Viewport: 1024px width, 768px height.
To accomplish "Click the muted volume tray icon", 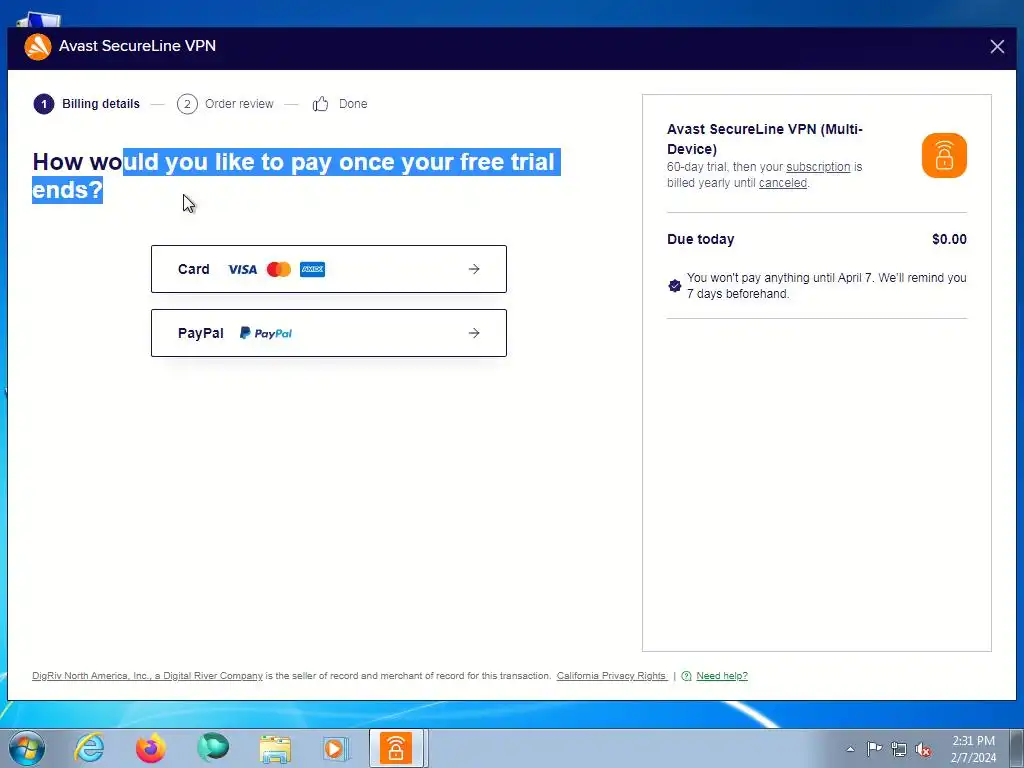I will click(x=923, y=749).
